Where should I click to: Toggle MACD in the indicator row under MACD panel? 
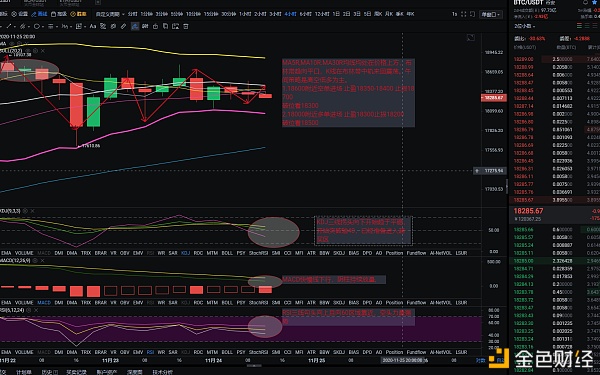44,302
